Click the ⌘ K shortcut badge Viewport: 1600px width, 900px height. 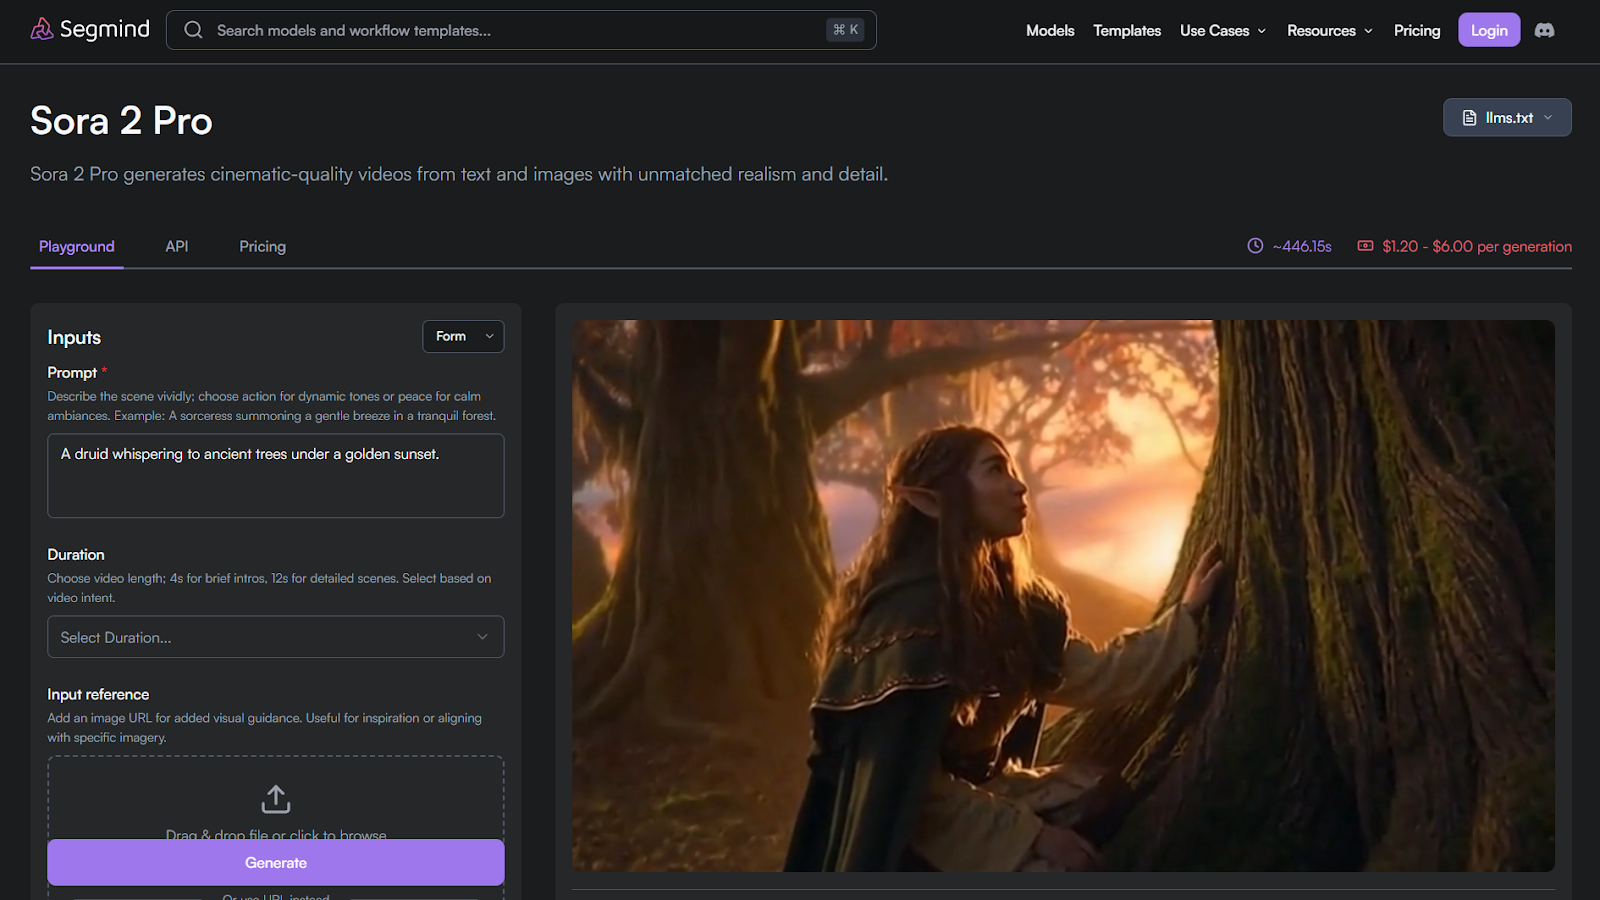tap(846, 30)
